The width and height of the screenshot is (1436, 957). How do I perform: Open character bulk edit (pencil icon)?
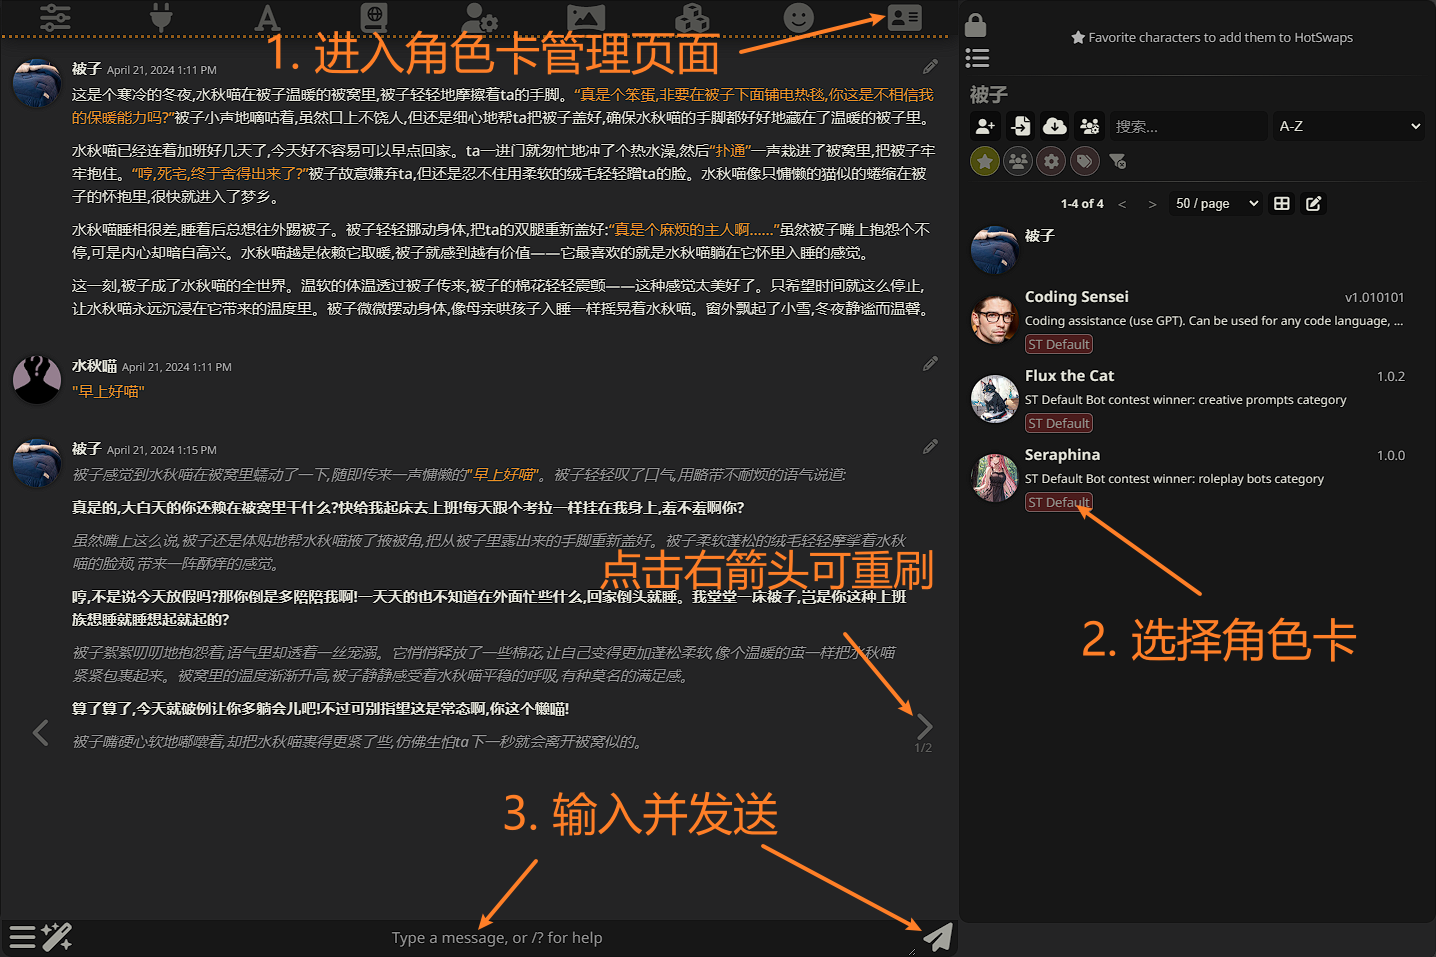(x=1313, y=203)
